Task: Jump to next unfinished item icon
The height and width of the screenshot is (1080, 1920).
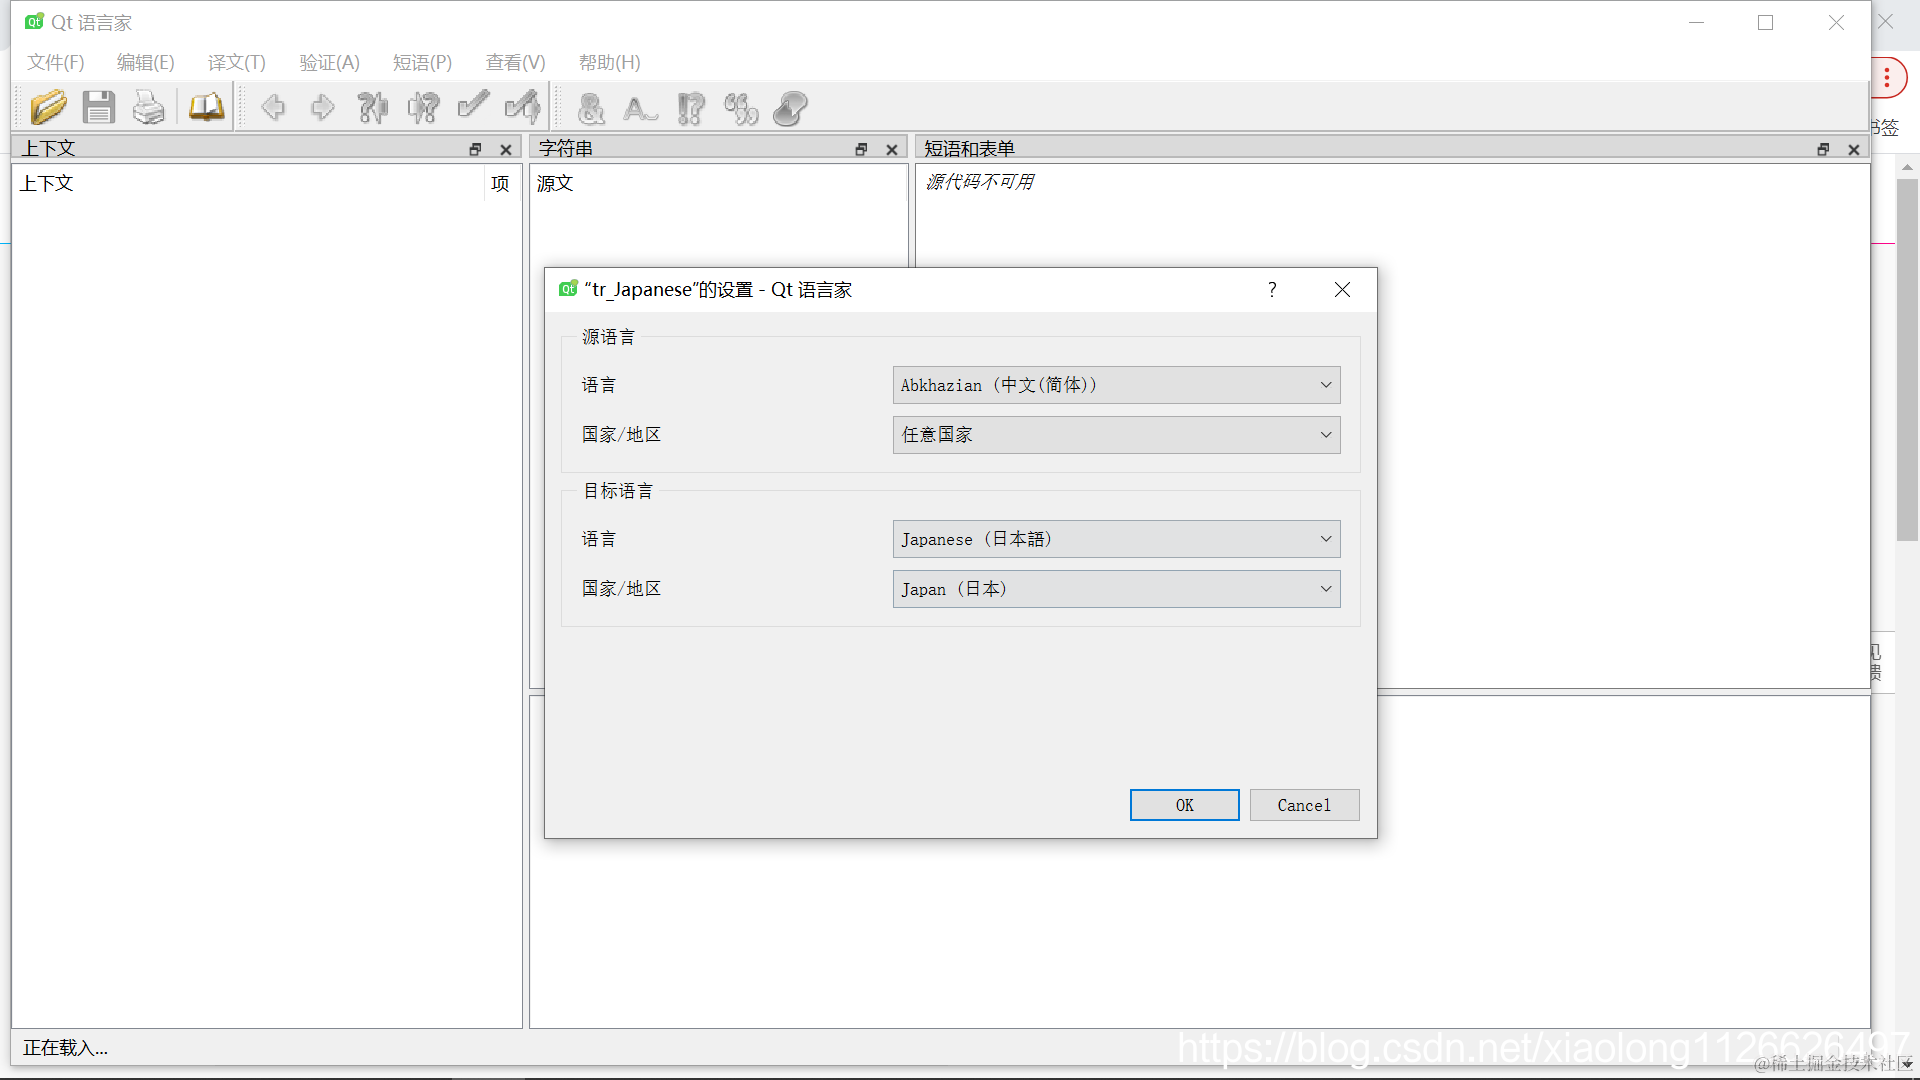Action: [423, 107]
